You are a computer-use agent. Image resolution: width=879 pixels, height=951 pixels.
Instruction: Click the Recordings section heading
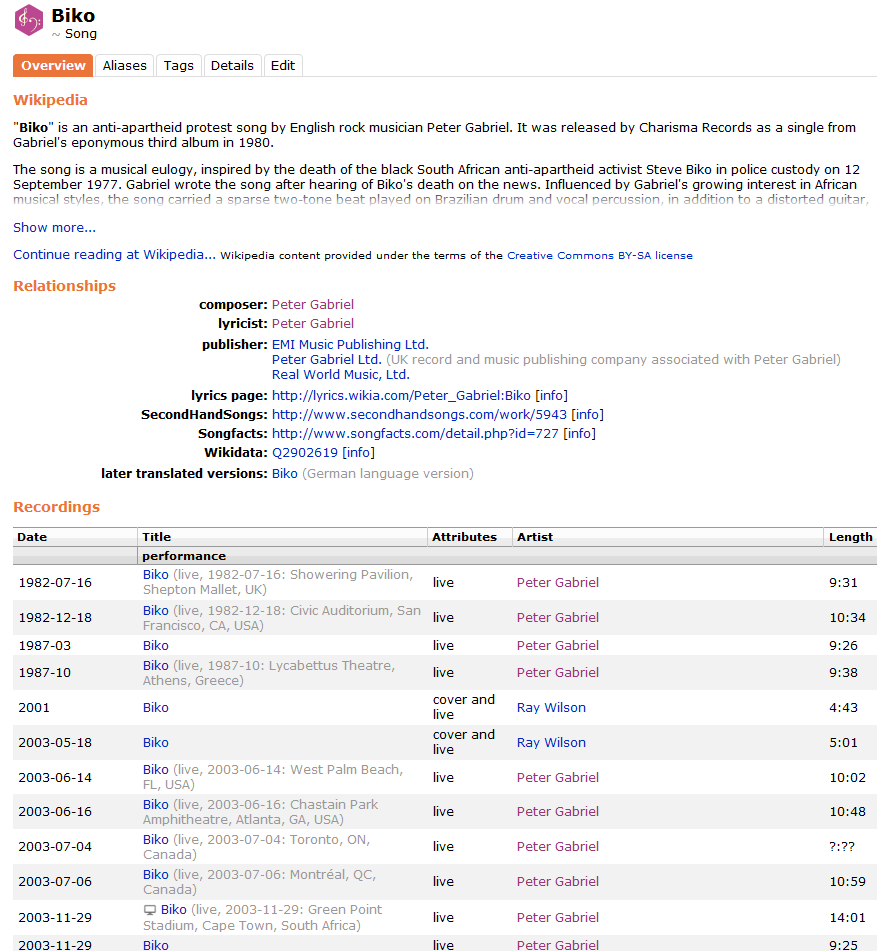56,507
